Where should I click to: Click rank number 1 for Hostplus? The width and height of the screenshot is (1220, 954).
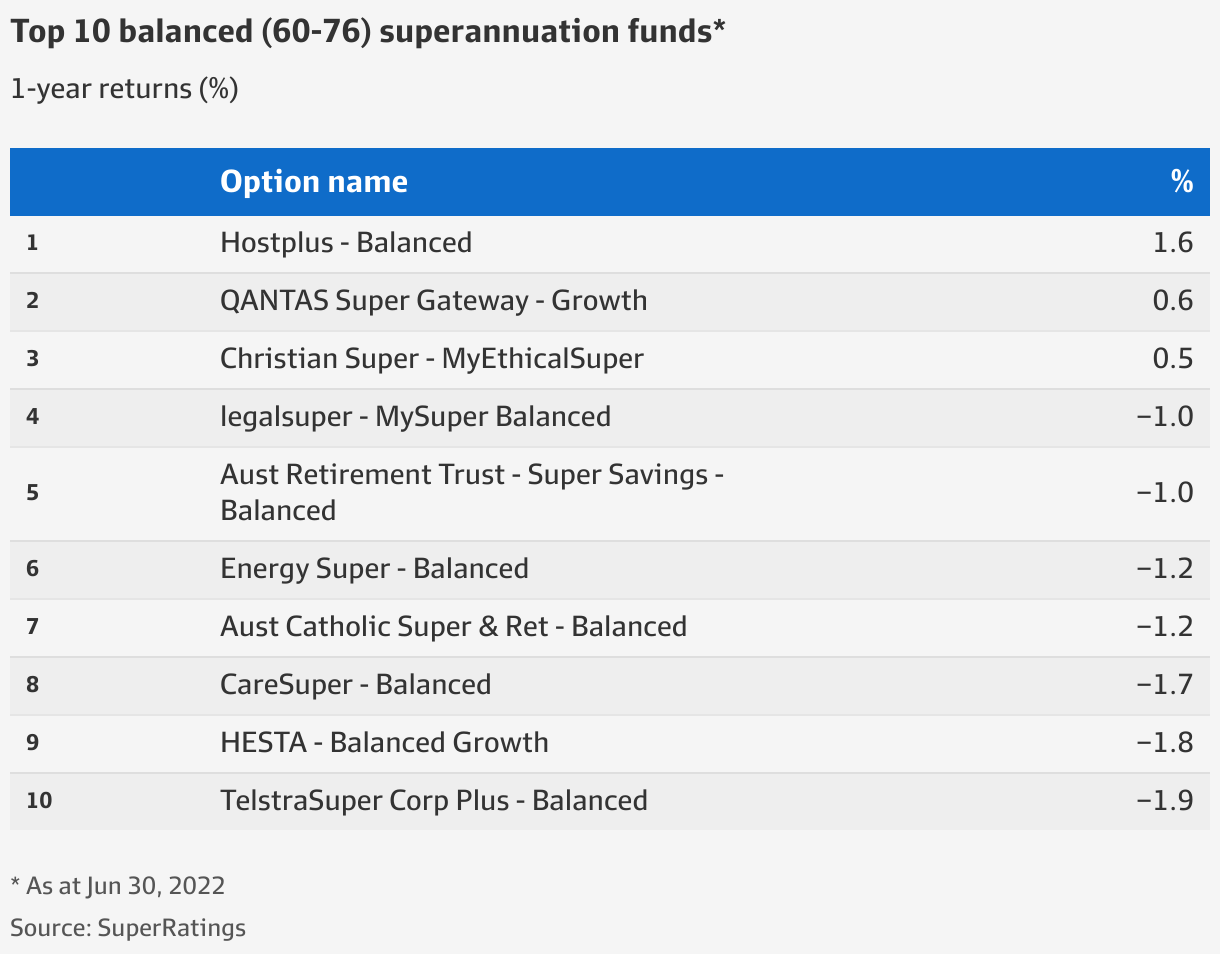pos(32,243)
